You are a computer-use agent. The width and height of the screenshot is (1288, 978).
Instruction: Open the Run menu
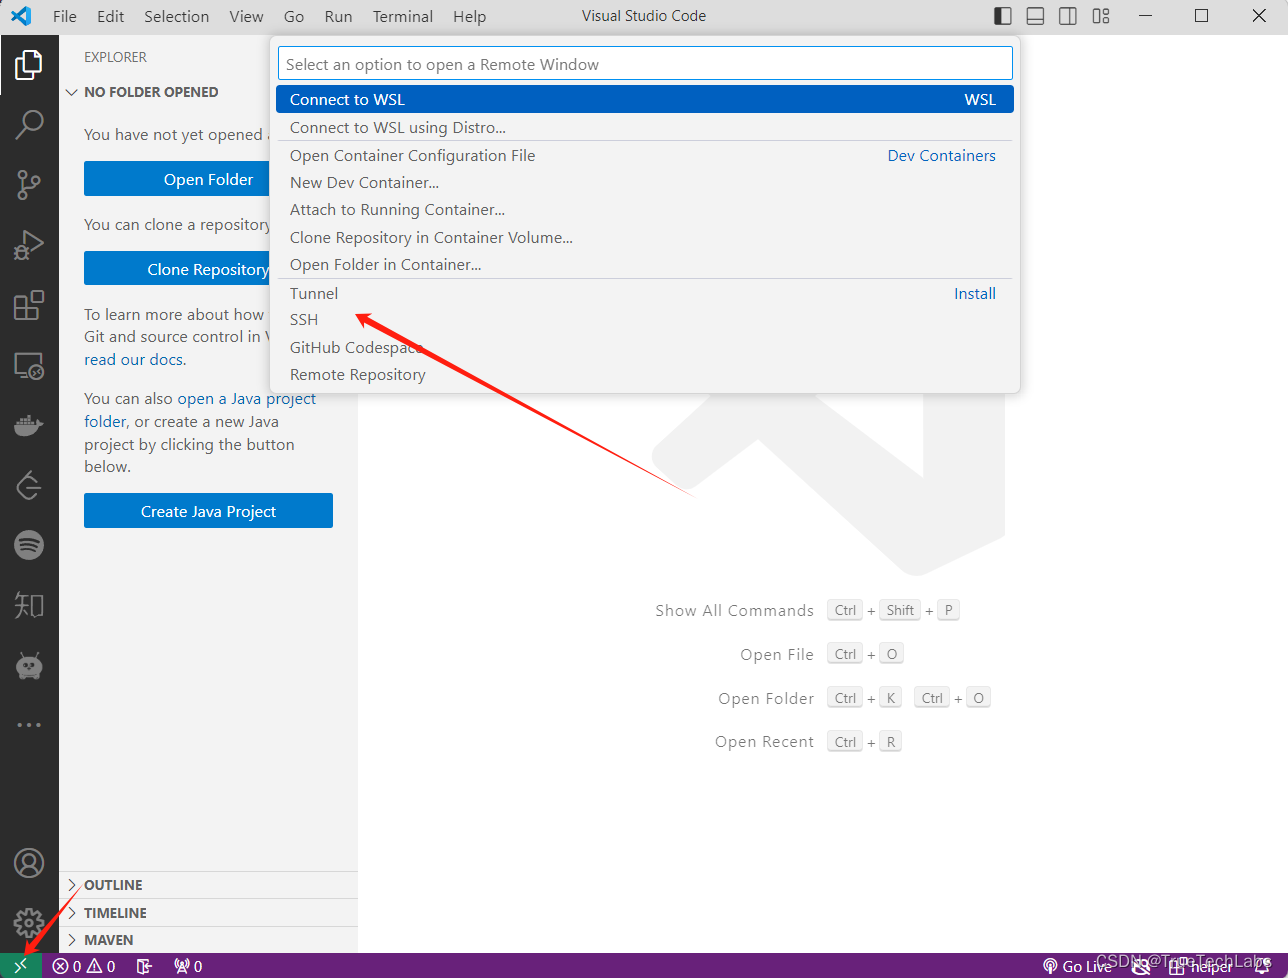pos(338,16)
